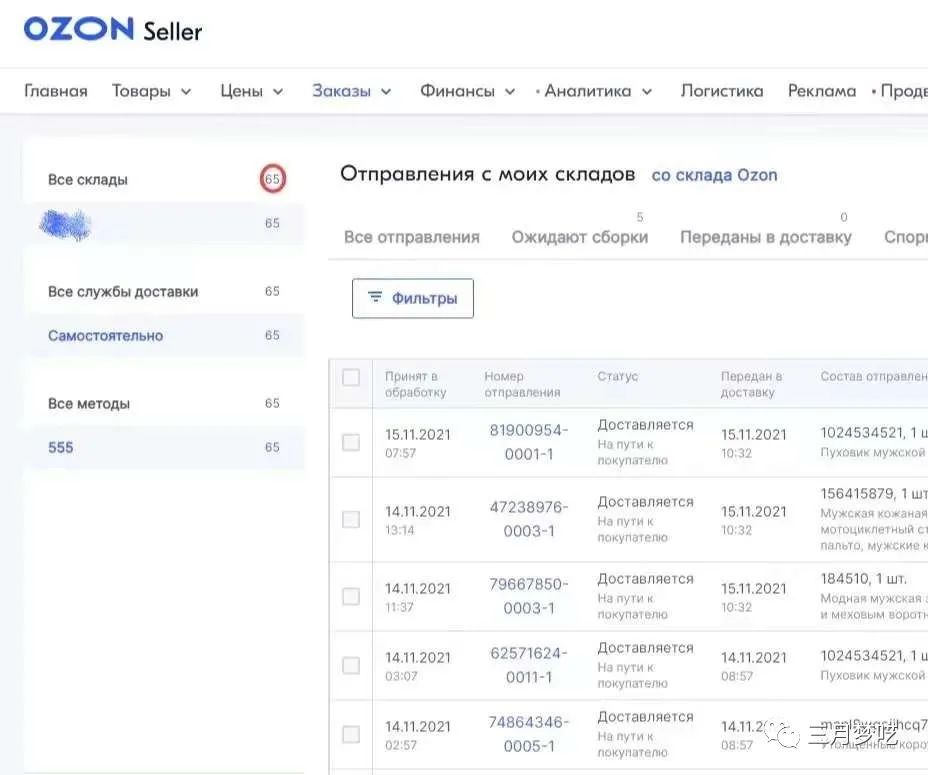This screenshot has width=928, height=775.
Task: Toggle the select-all checkbox in table header
Action: [351, 378]
